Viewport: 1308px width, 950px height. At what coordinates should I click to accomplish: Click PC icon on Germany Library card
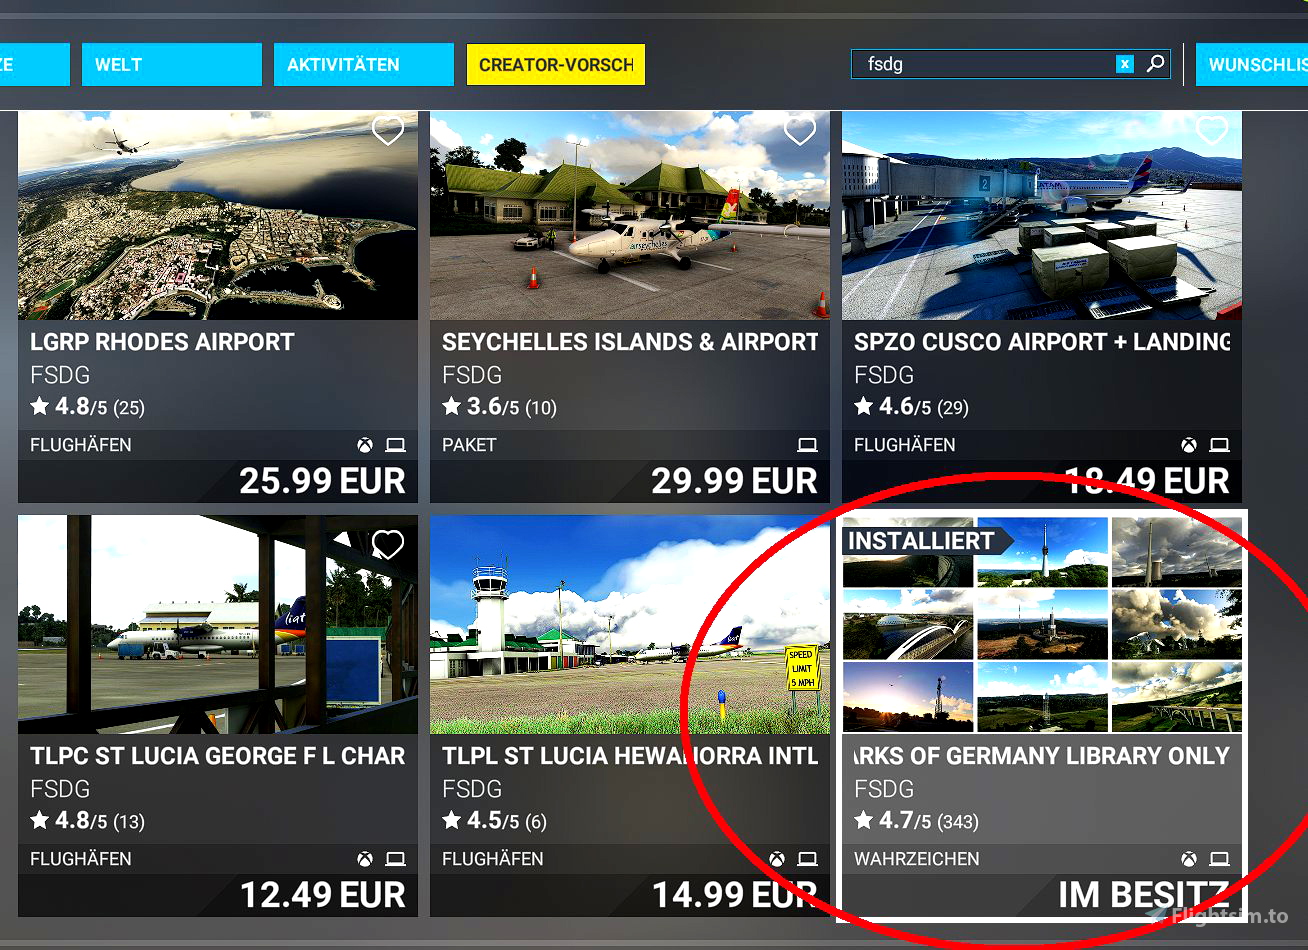[1219, 859]
